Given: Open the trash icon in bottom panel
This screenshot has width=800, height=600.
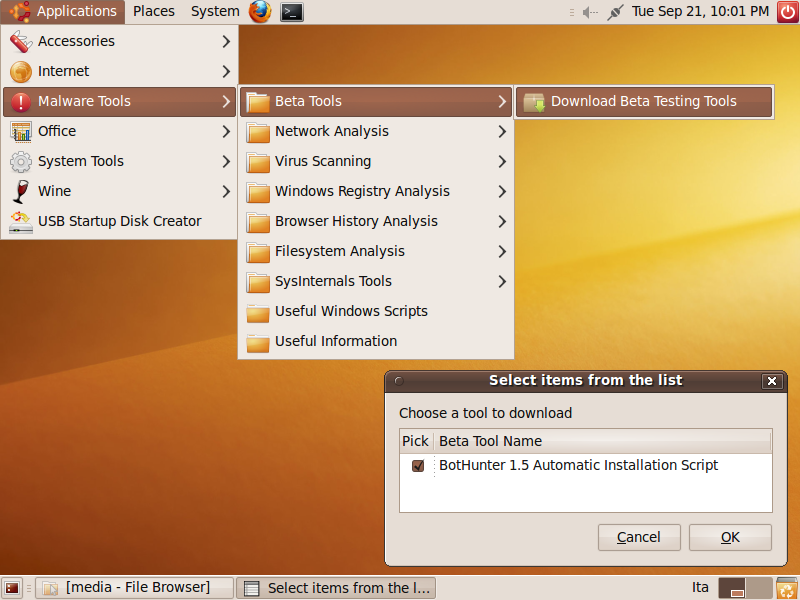Looking at the screenshot, I should pos(787,588).
